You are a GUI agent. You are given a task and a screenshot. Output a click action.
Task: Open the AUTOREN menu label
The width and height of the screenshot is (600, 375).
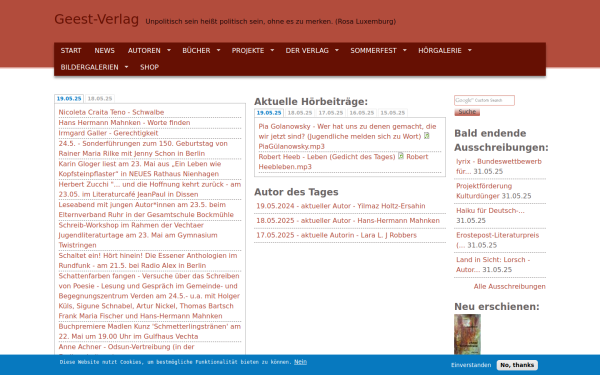(x=144, y=51)
